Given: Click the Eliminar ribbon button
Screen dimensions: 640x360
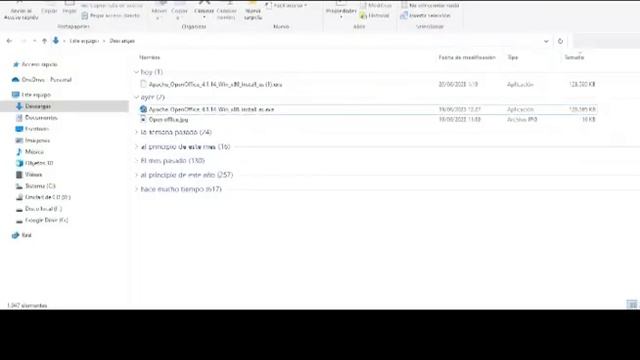Looking at the screenshot, I should coord(204,11).
